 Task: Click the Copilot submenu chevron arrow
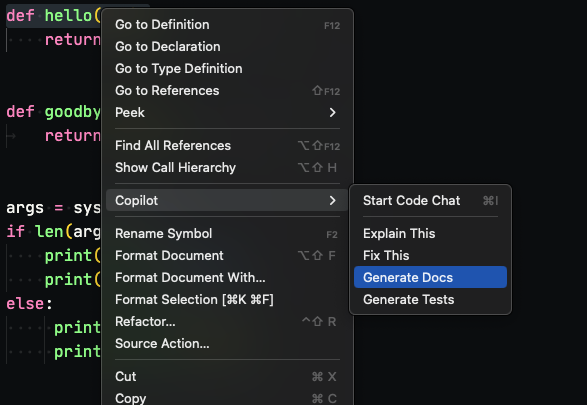pos(332,201)
